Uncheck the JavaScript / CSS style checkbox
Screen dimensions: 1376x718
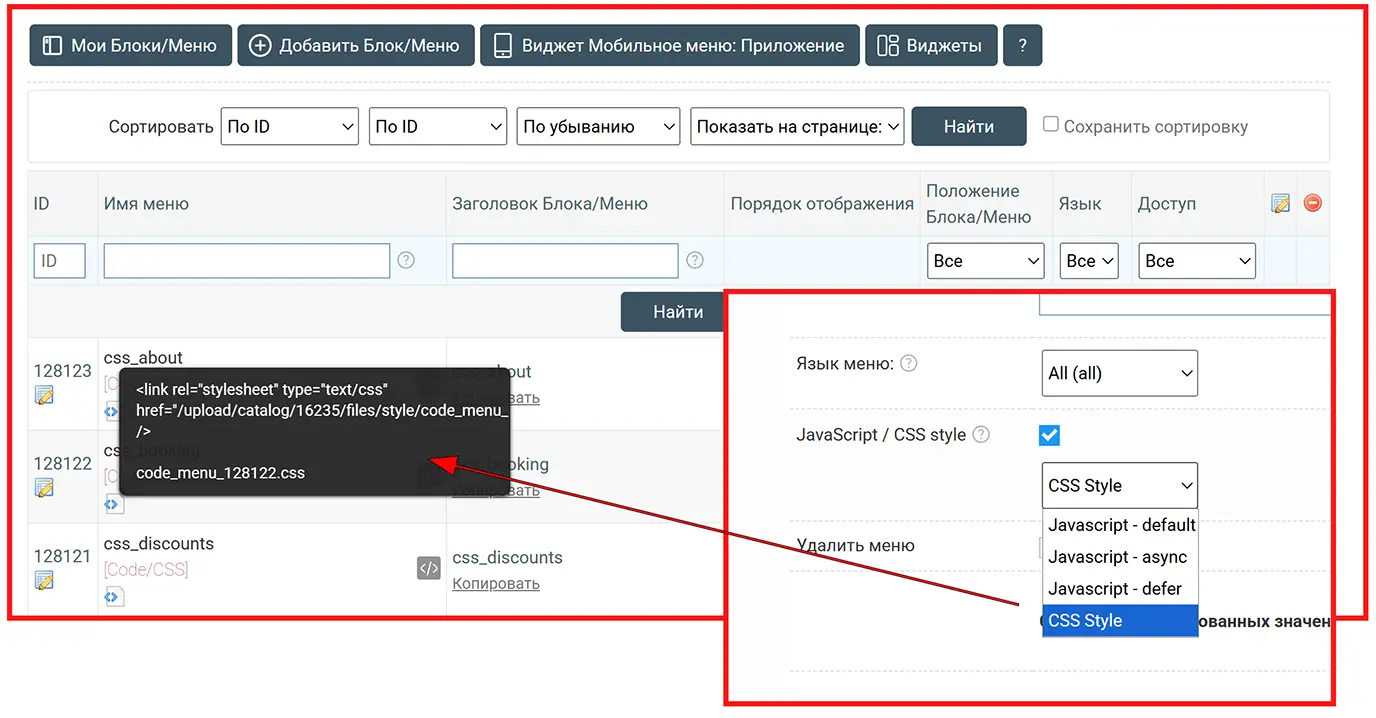click(x=1049, y=435)
